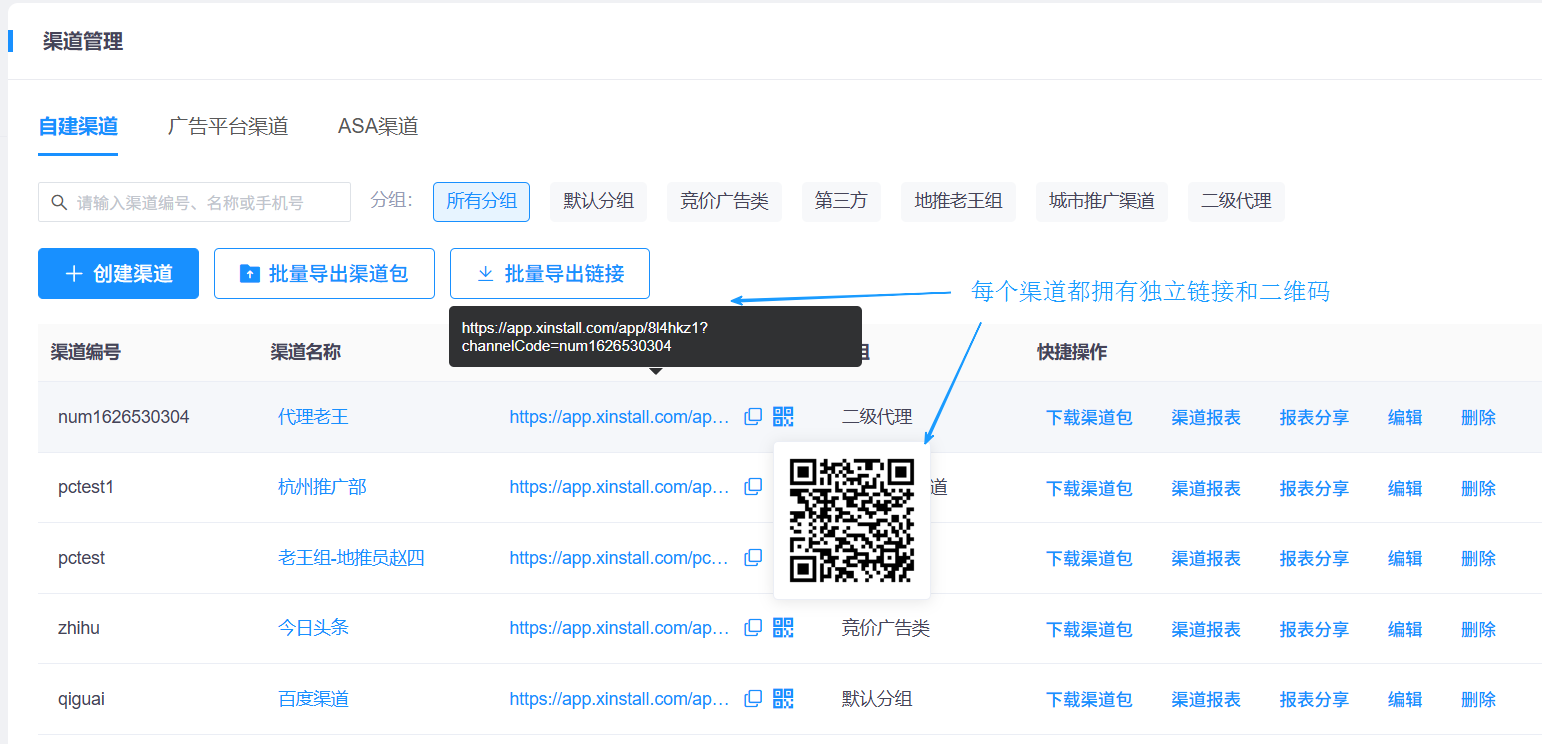Open channel name 百度渠道

click(313, 698)
